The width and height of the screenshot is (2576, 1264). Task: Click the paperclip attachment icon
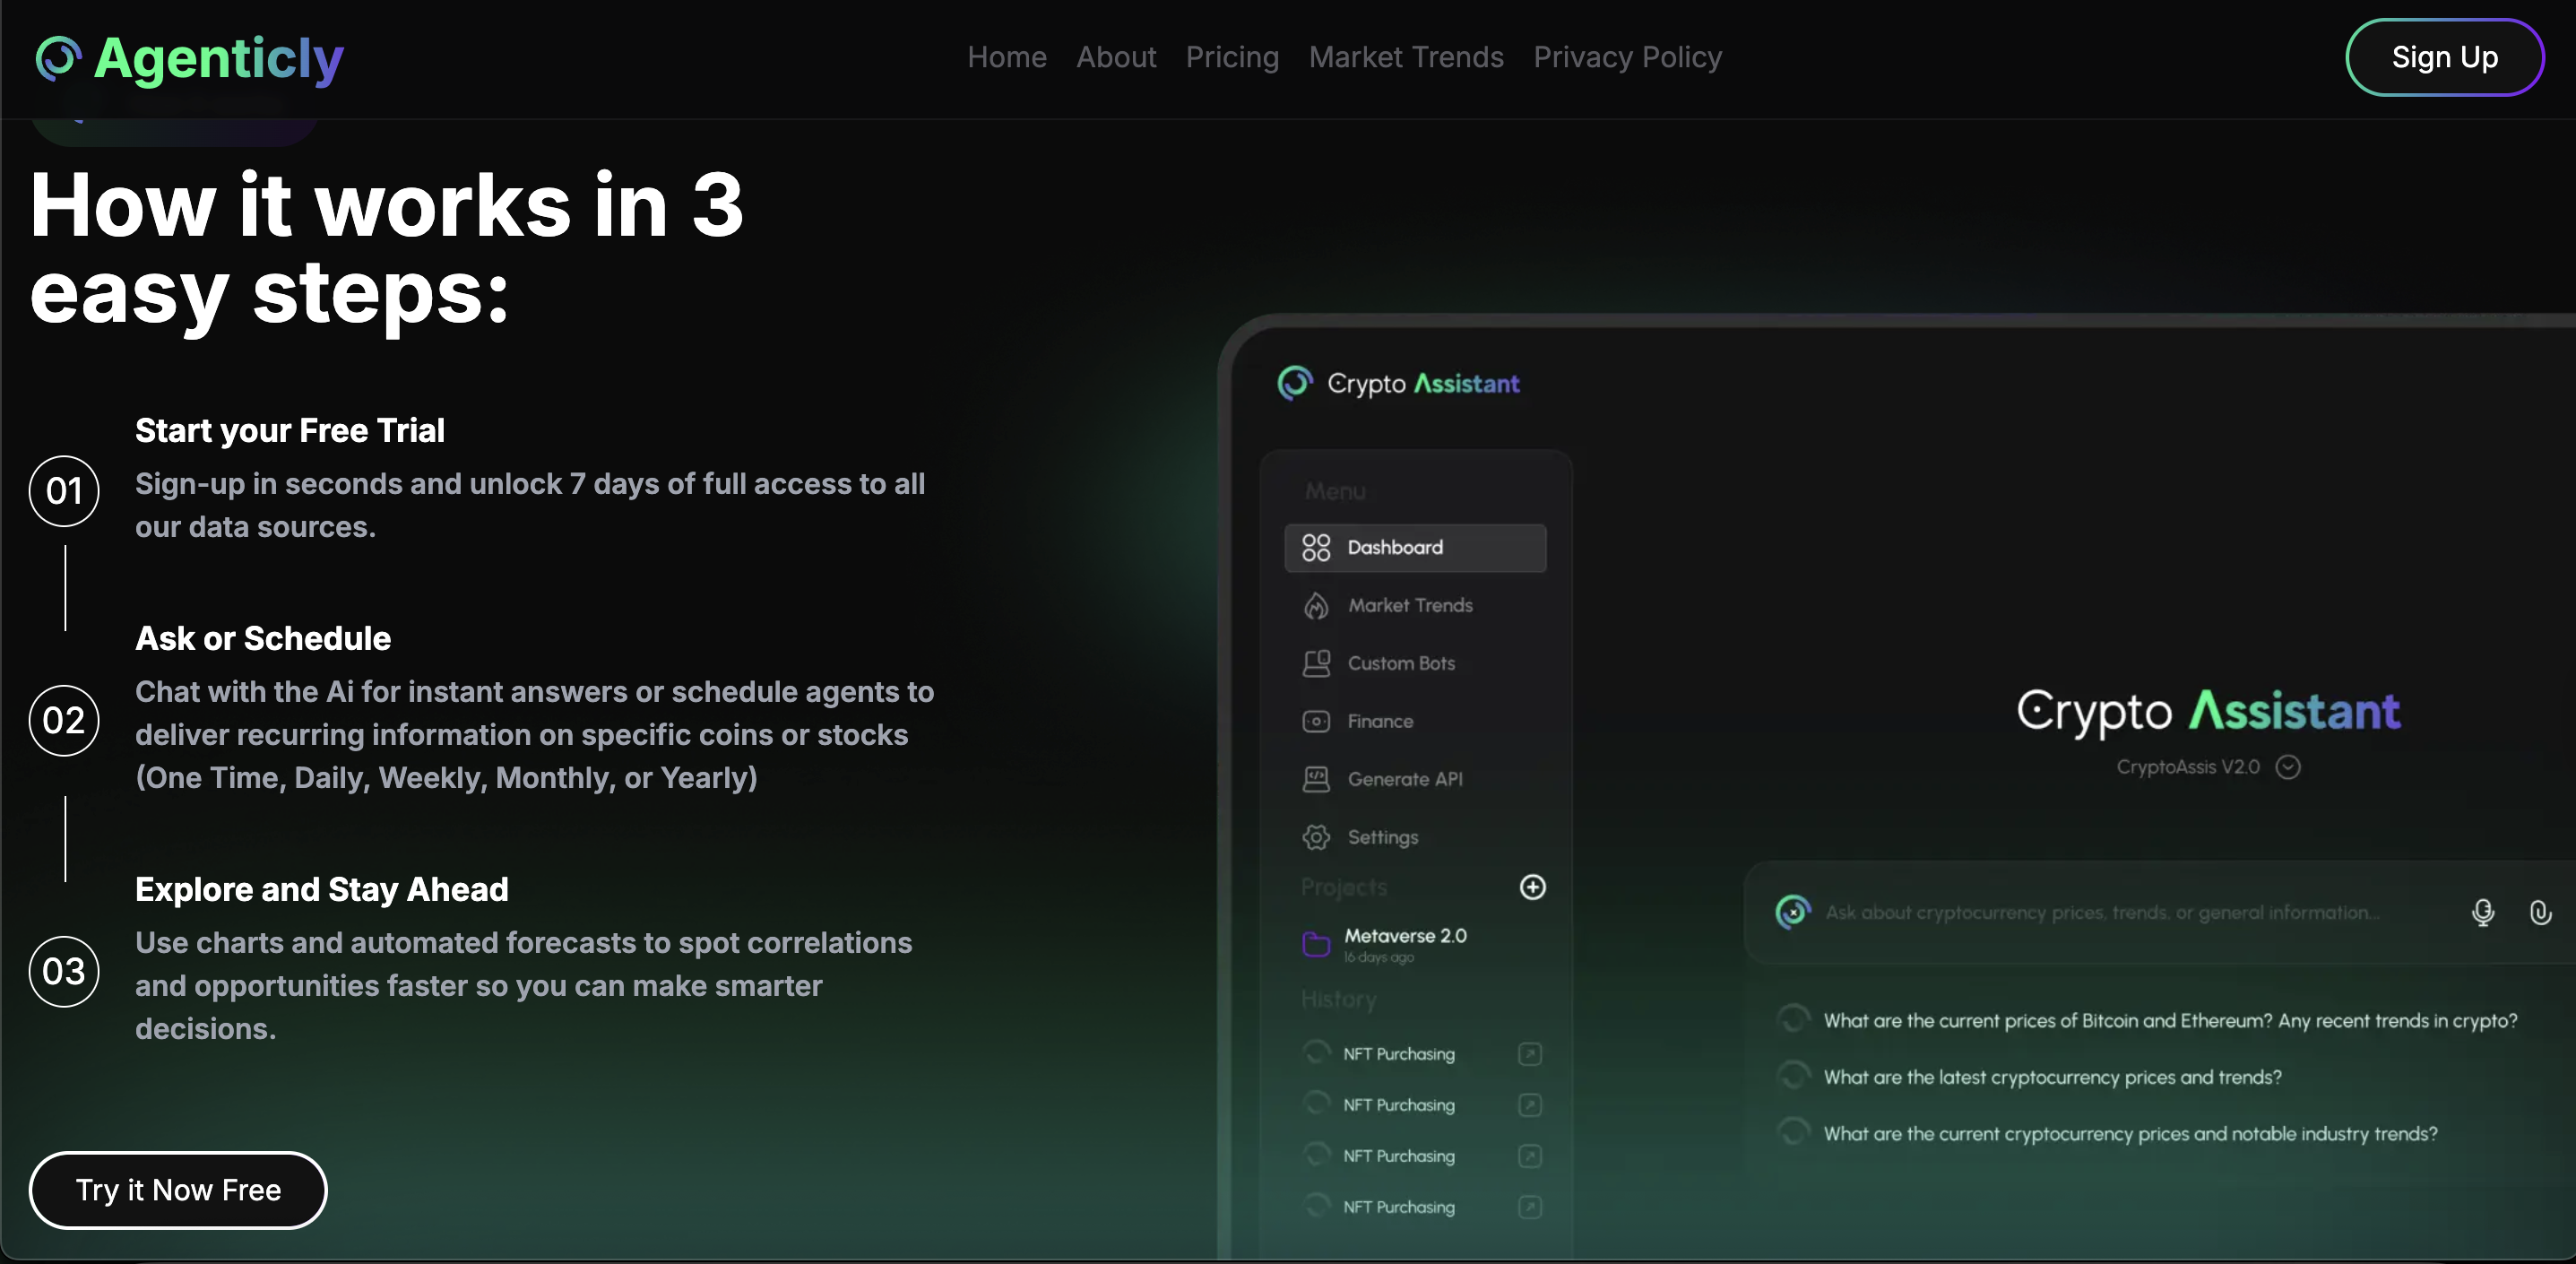tap(2541, 913)
